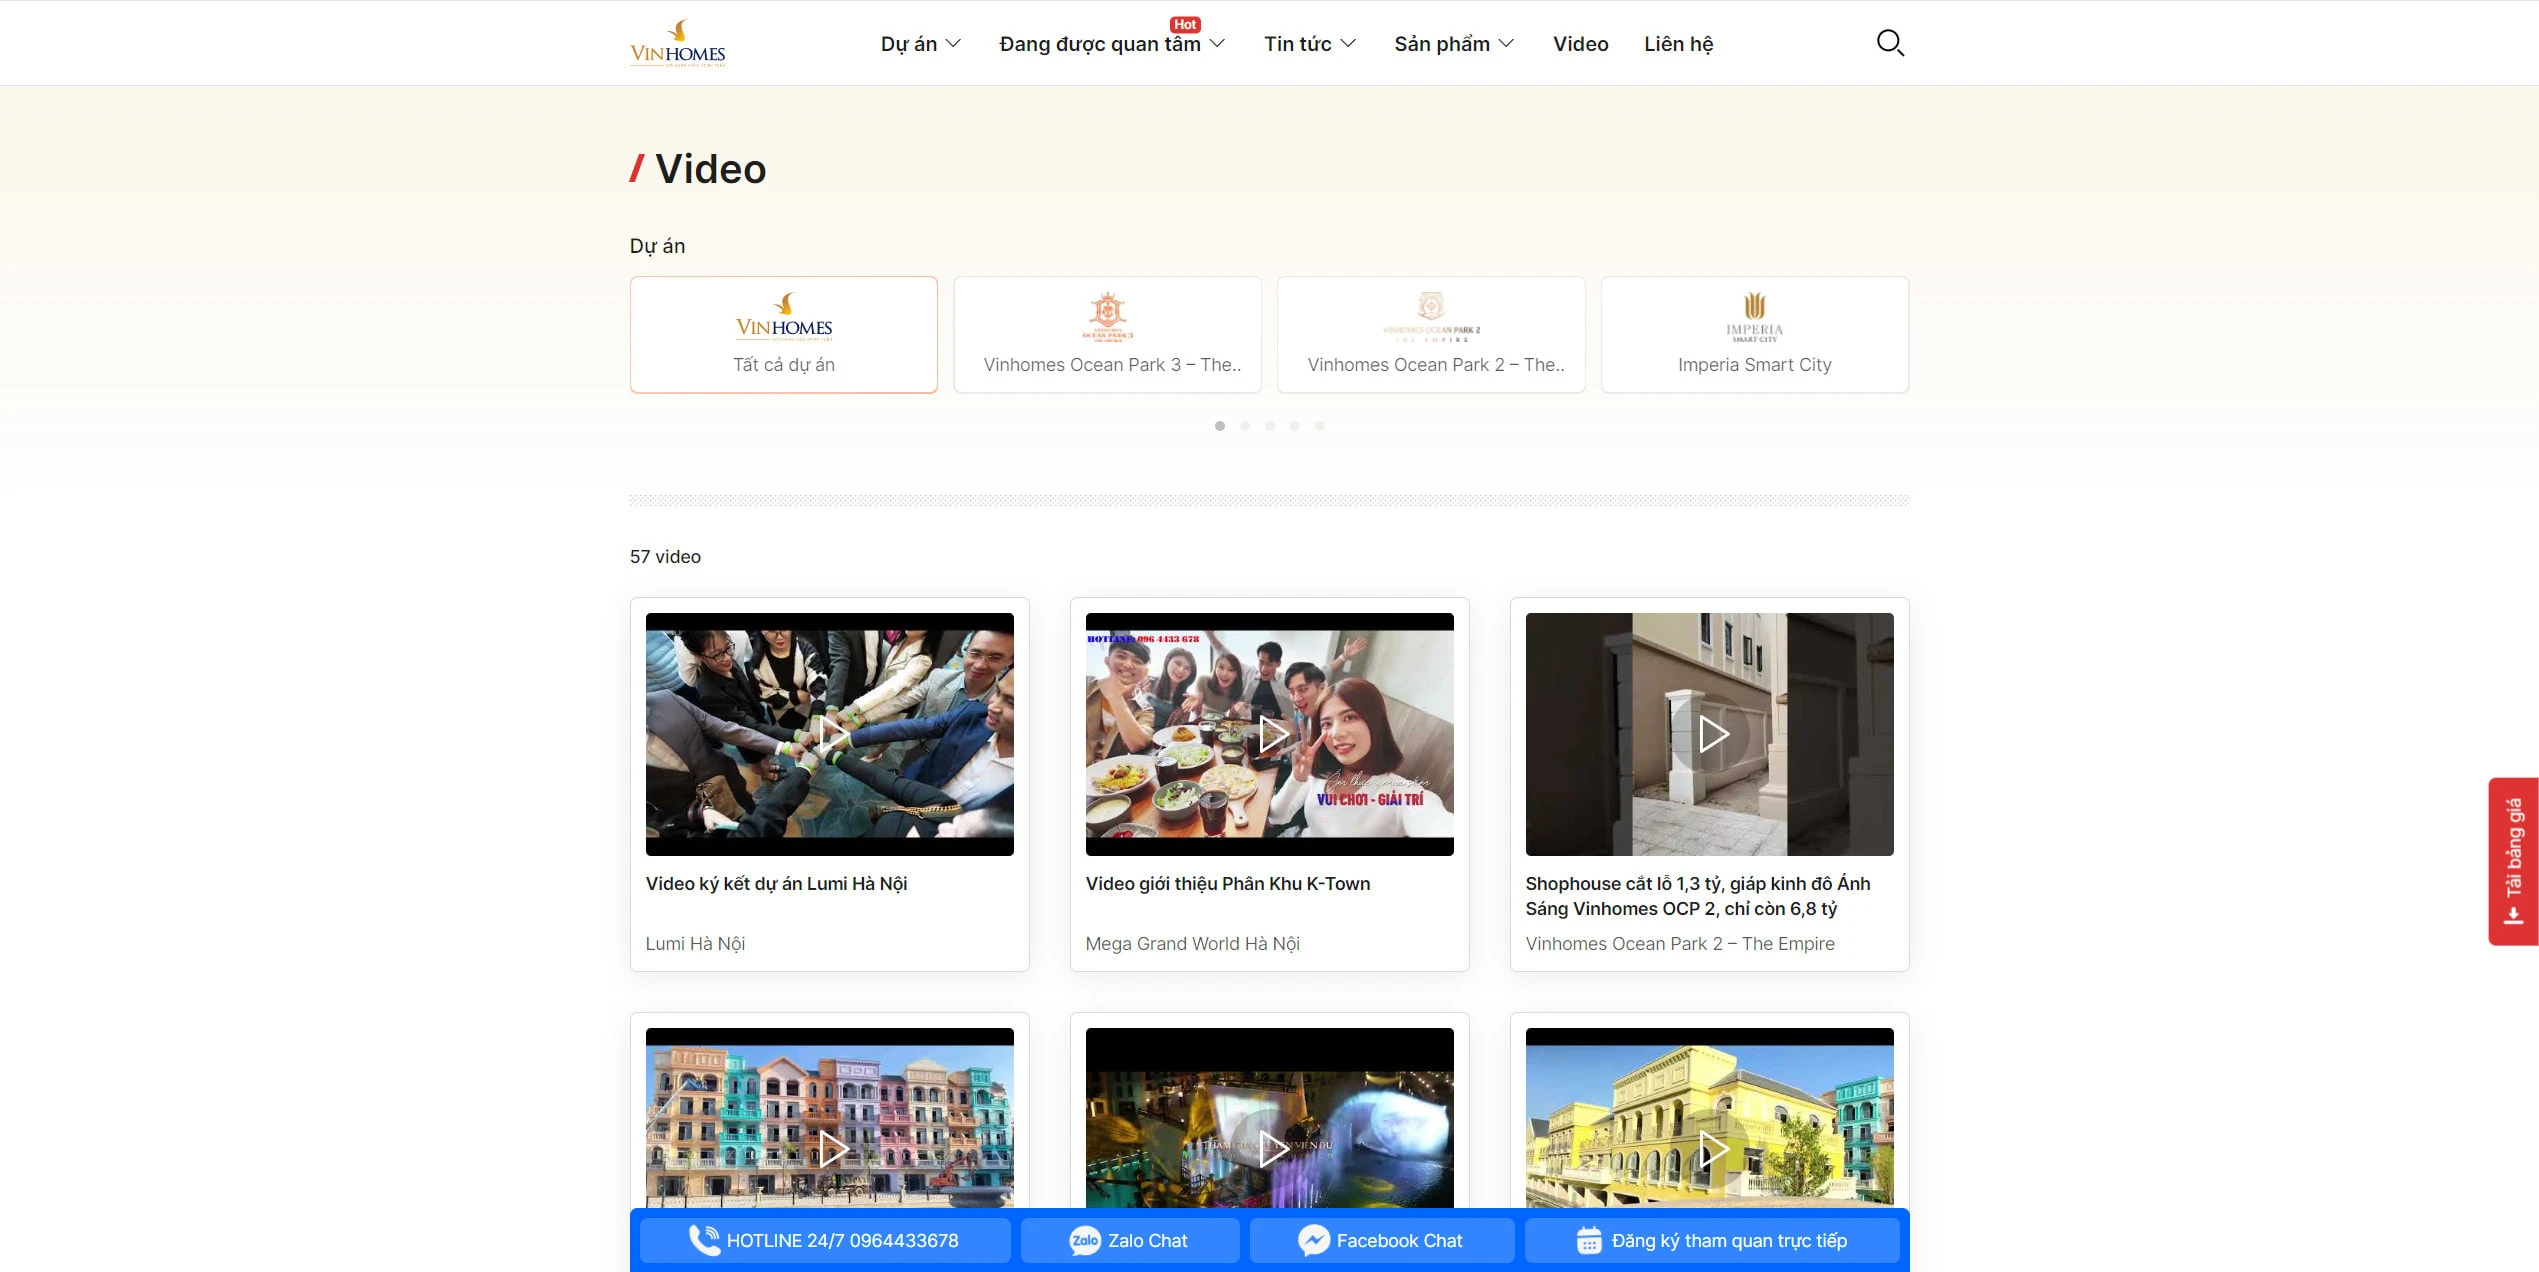Click the Messenger icon beside Facebook Chat
Viewport: 2539px width, 1272px height.
[1313, 1240]
